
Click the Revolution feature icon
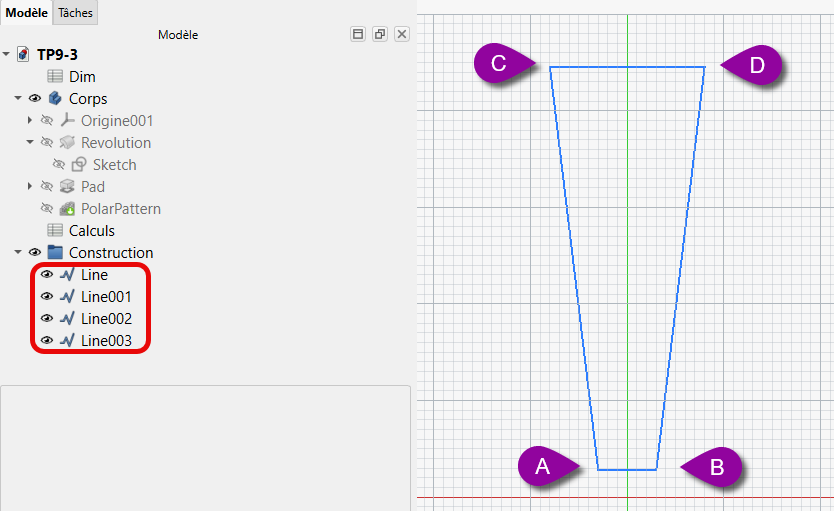68,143
